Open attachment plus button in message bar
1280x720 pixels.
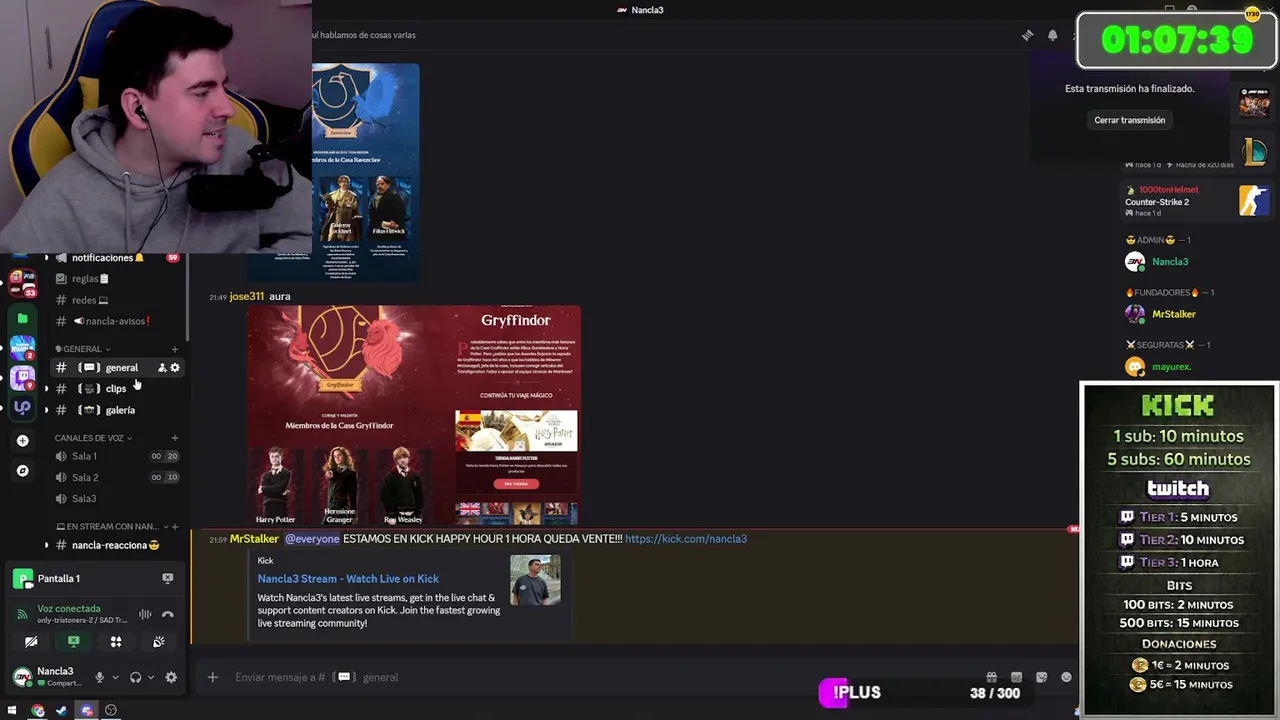(212, 677)
